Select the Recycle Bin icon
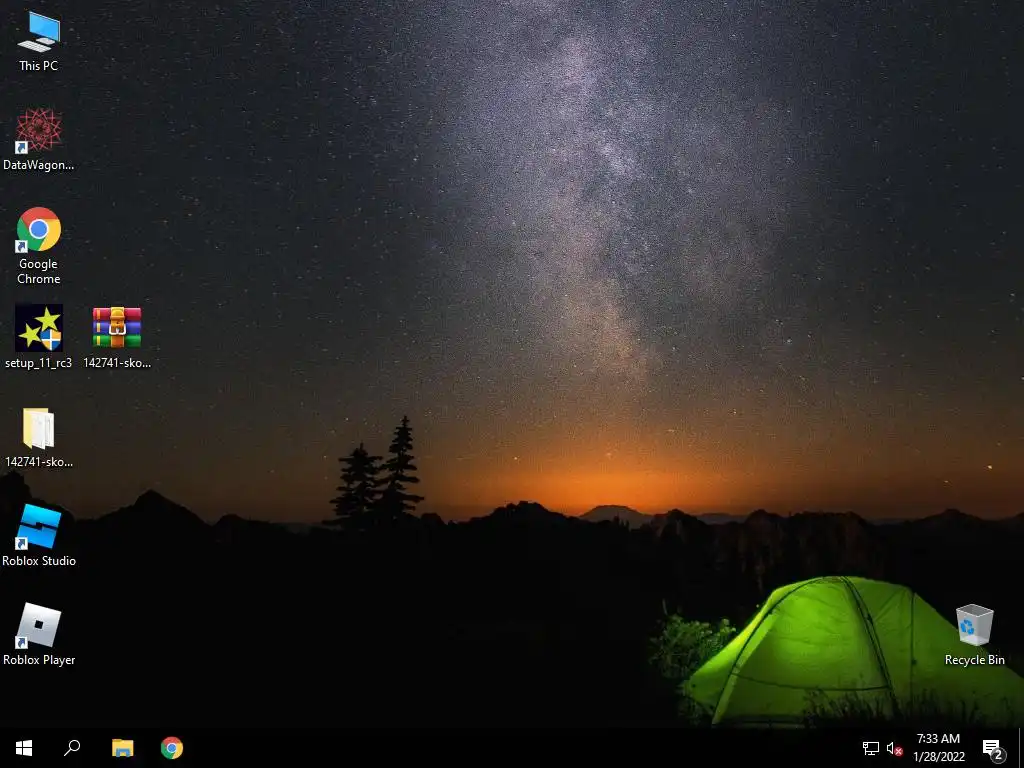Viewport: 1024px width, 768px height. click(974, 635)
